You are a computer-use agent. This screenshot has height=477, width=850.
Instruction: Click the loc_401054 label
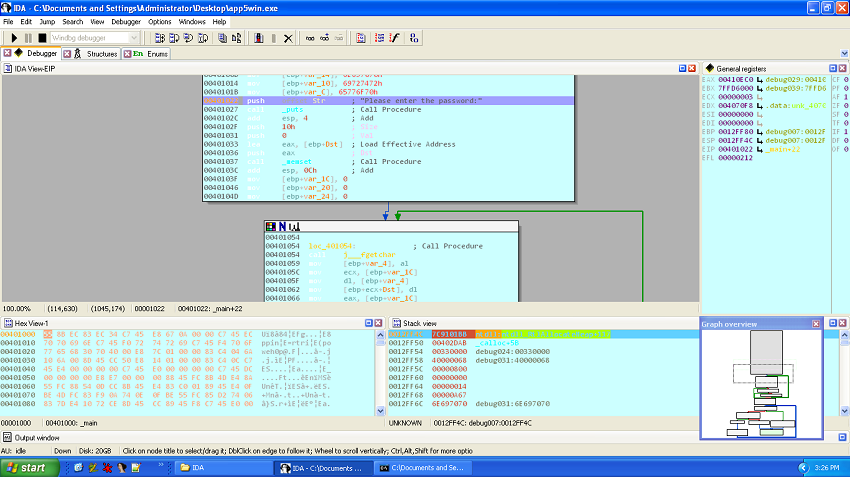click(x=332, y=246)
